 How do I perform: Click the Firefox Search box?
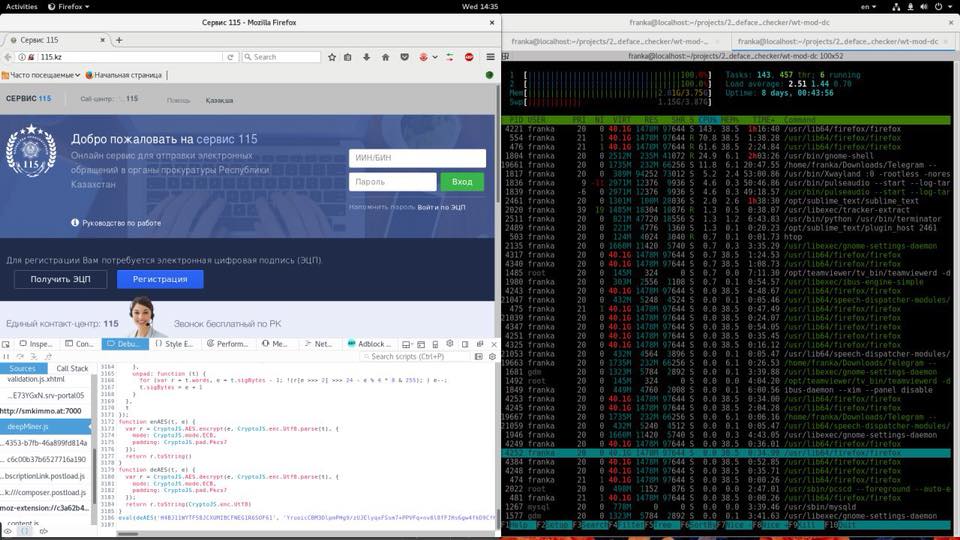tap(281, 57)
